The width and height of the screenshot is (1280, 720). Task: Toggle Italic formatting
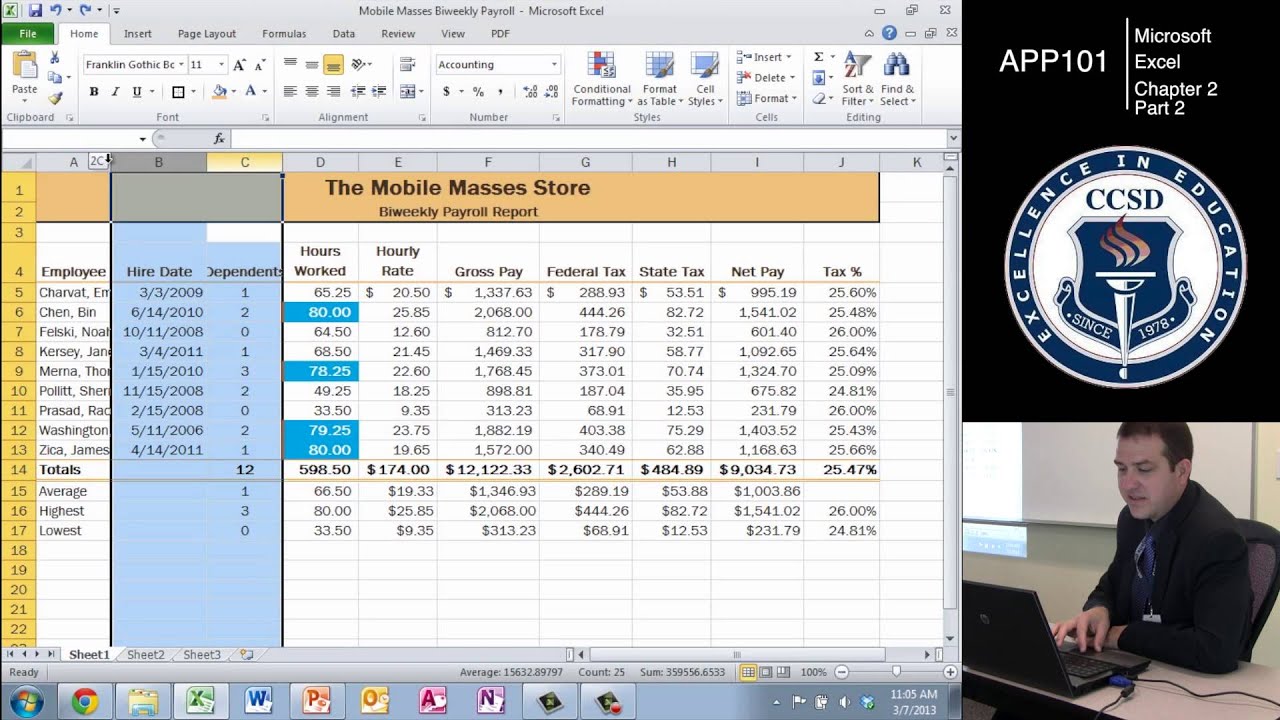pos(115,92)
